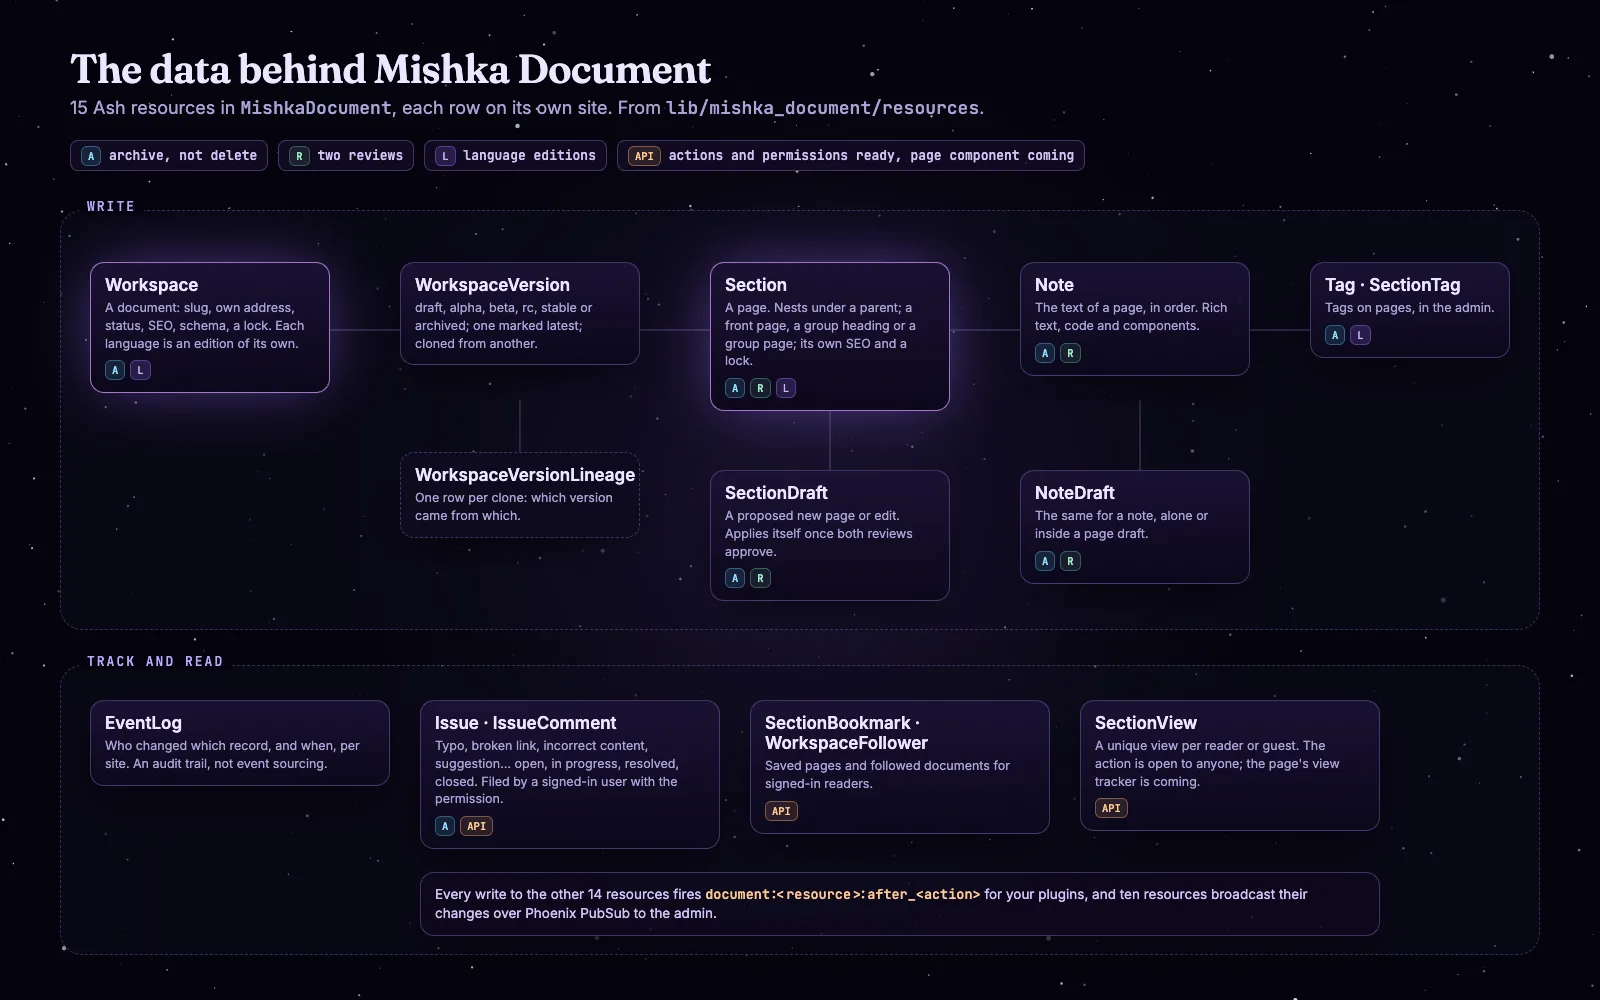
Task: Click 'A proposed new page or edit' description
Action: click(x=818, y=534)
